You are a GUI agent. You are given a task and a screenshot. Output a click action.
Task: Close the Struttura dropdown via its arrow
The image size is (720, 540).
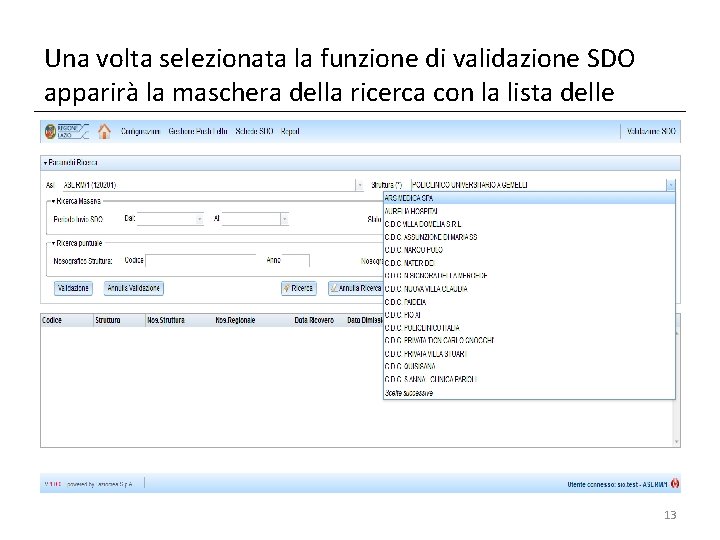click(x=670, y=185)
